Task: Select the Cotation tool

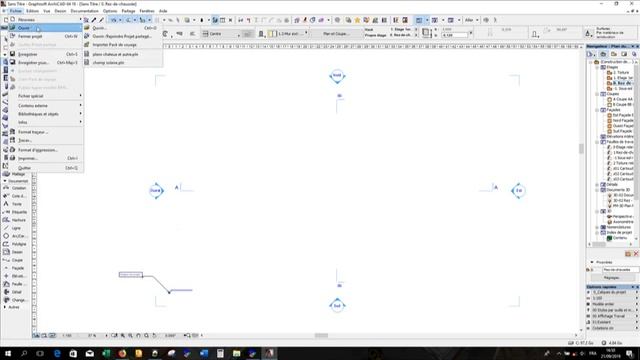Action: click(x=16, y=188)
